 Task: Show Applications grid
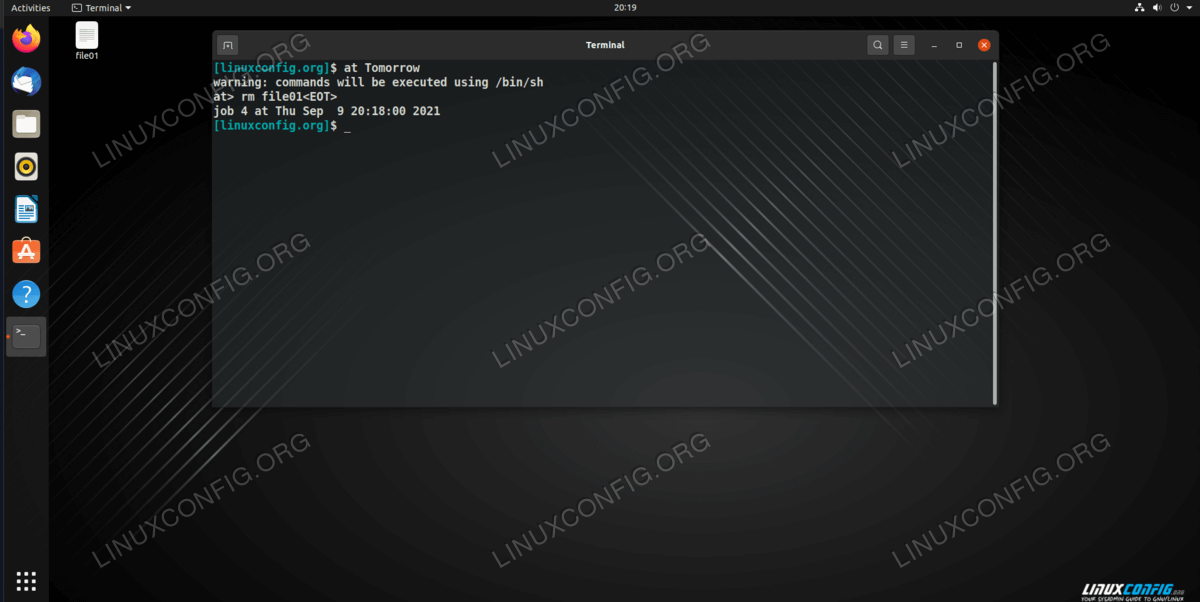(x=26, y=580)
